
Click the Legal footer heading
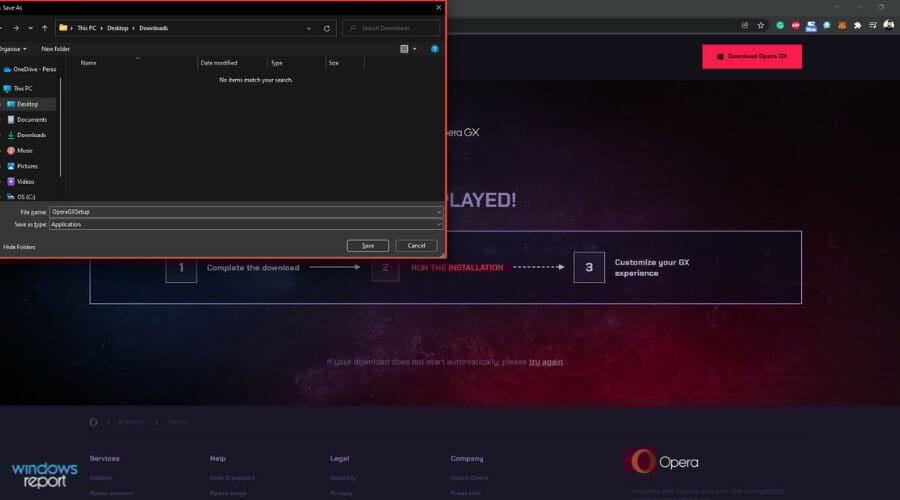tap(339, 459)
